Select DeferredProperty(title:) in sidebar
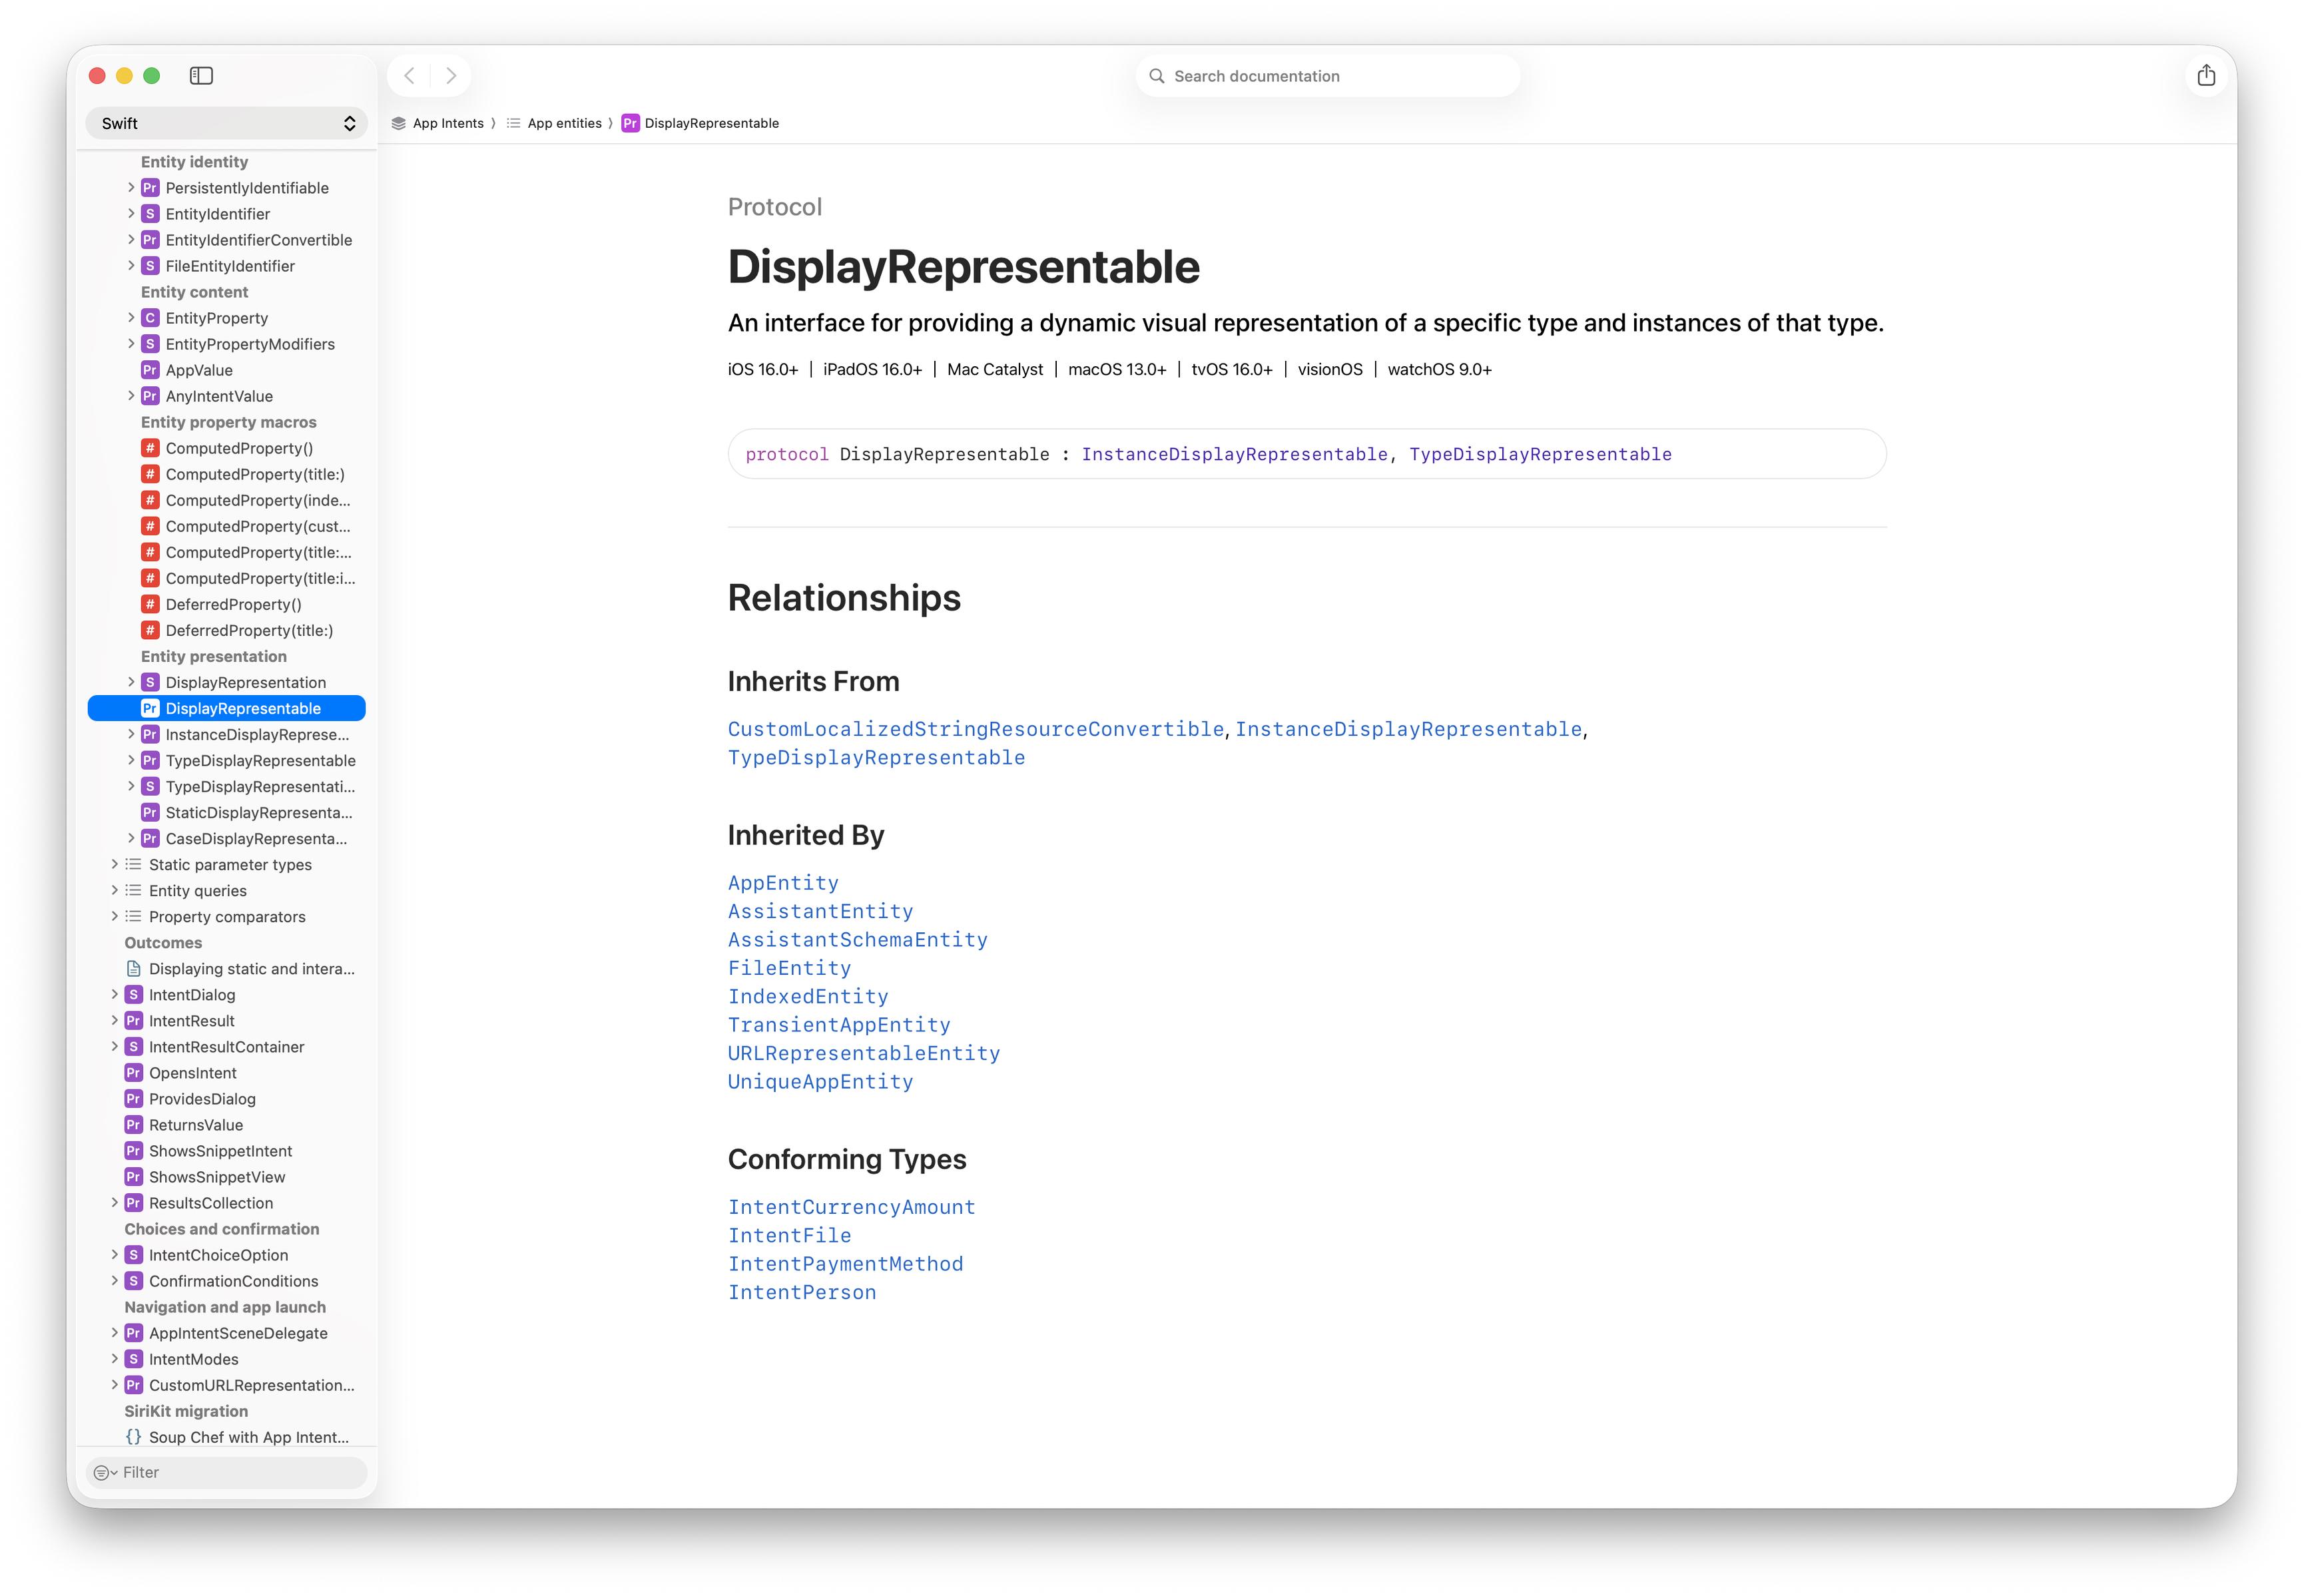The image size is (2304, 1596). tap(249, 630)
